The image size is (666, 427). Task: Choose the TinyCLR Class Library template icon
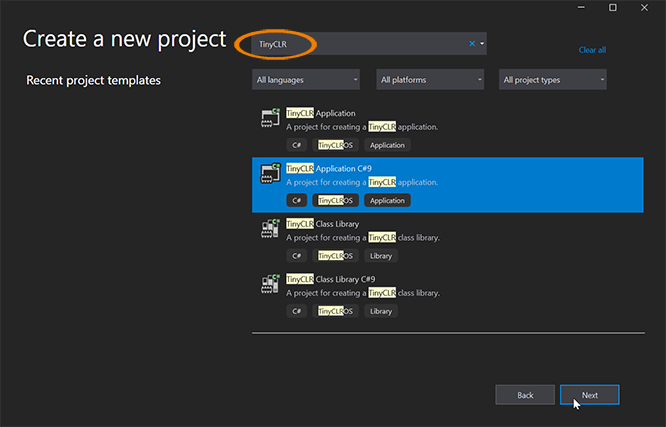tap(270, 229)
